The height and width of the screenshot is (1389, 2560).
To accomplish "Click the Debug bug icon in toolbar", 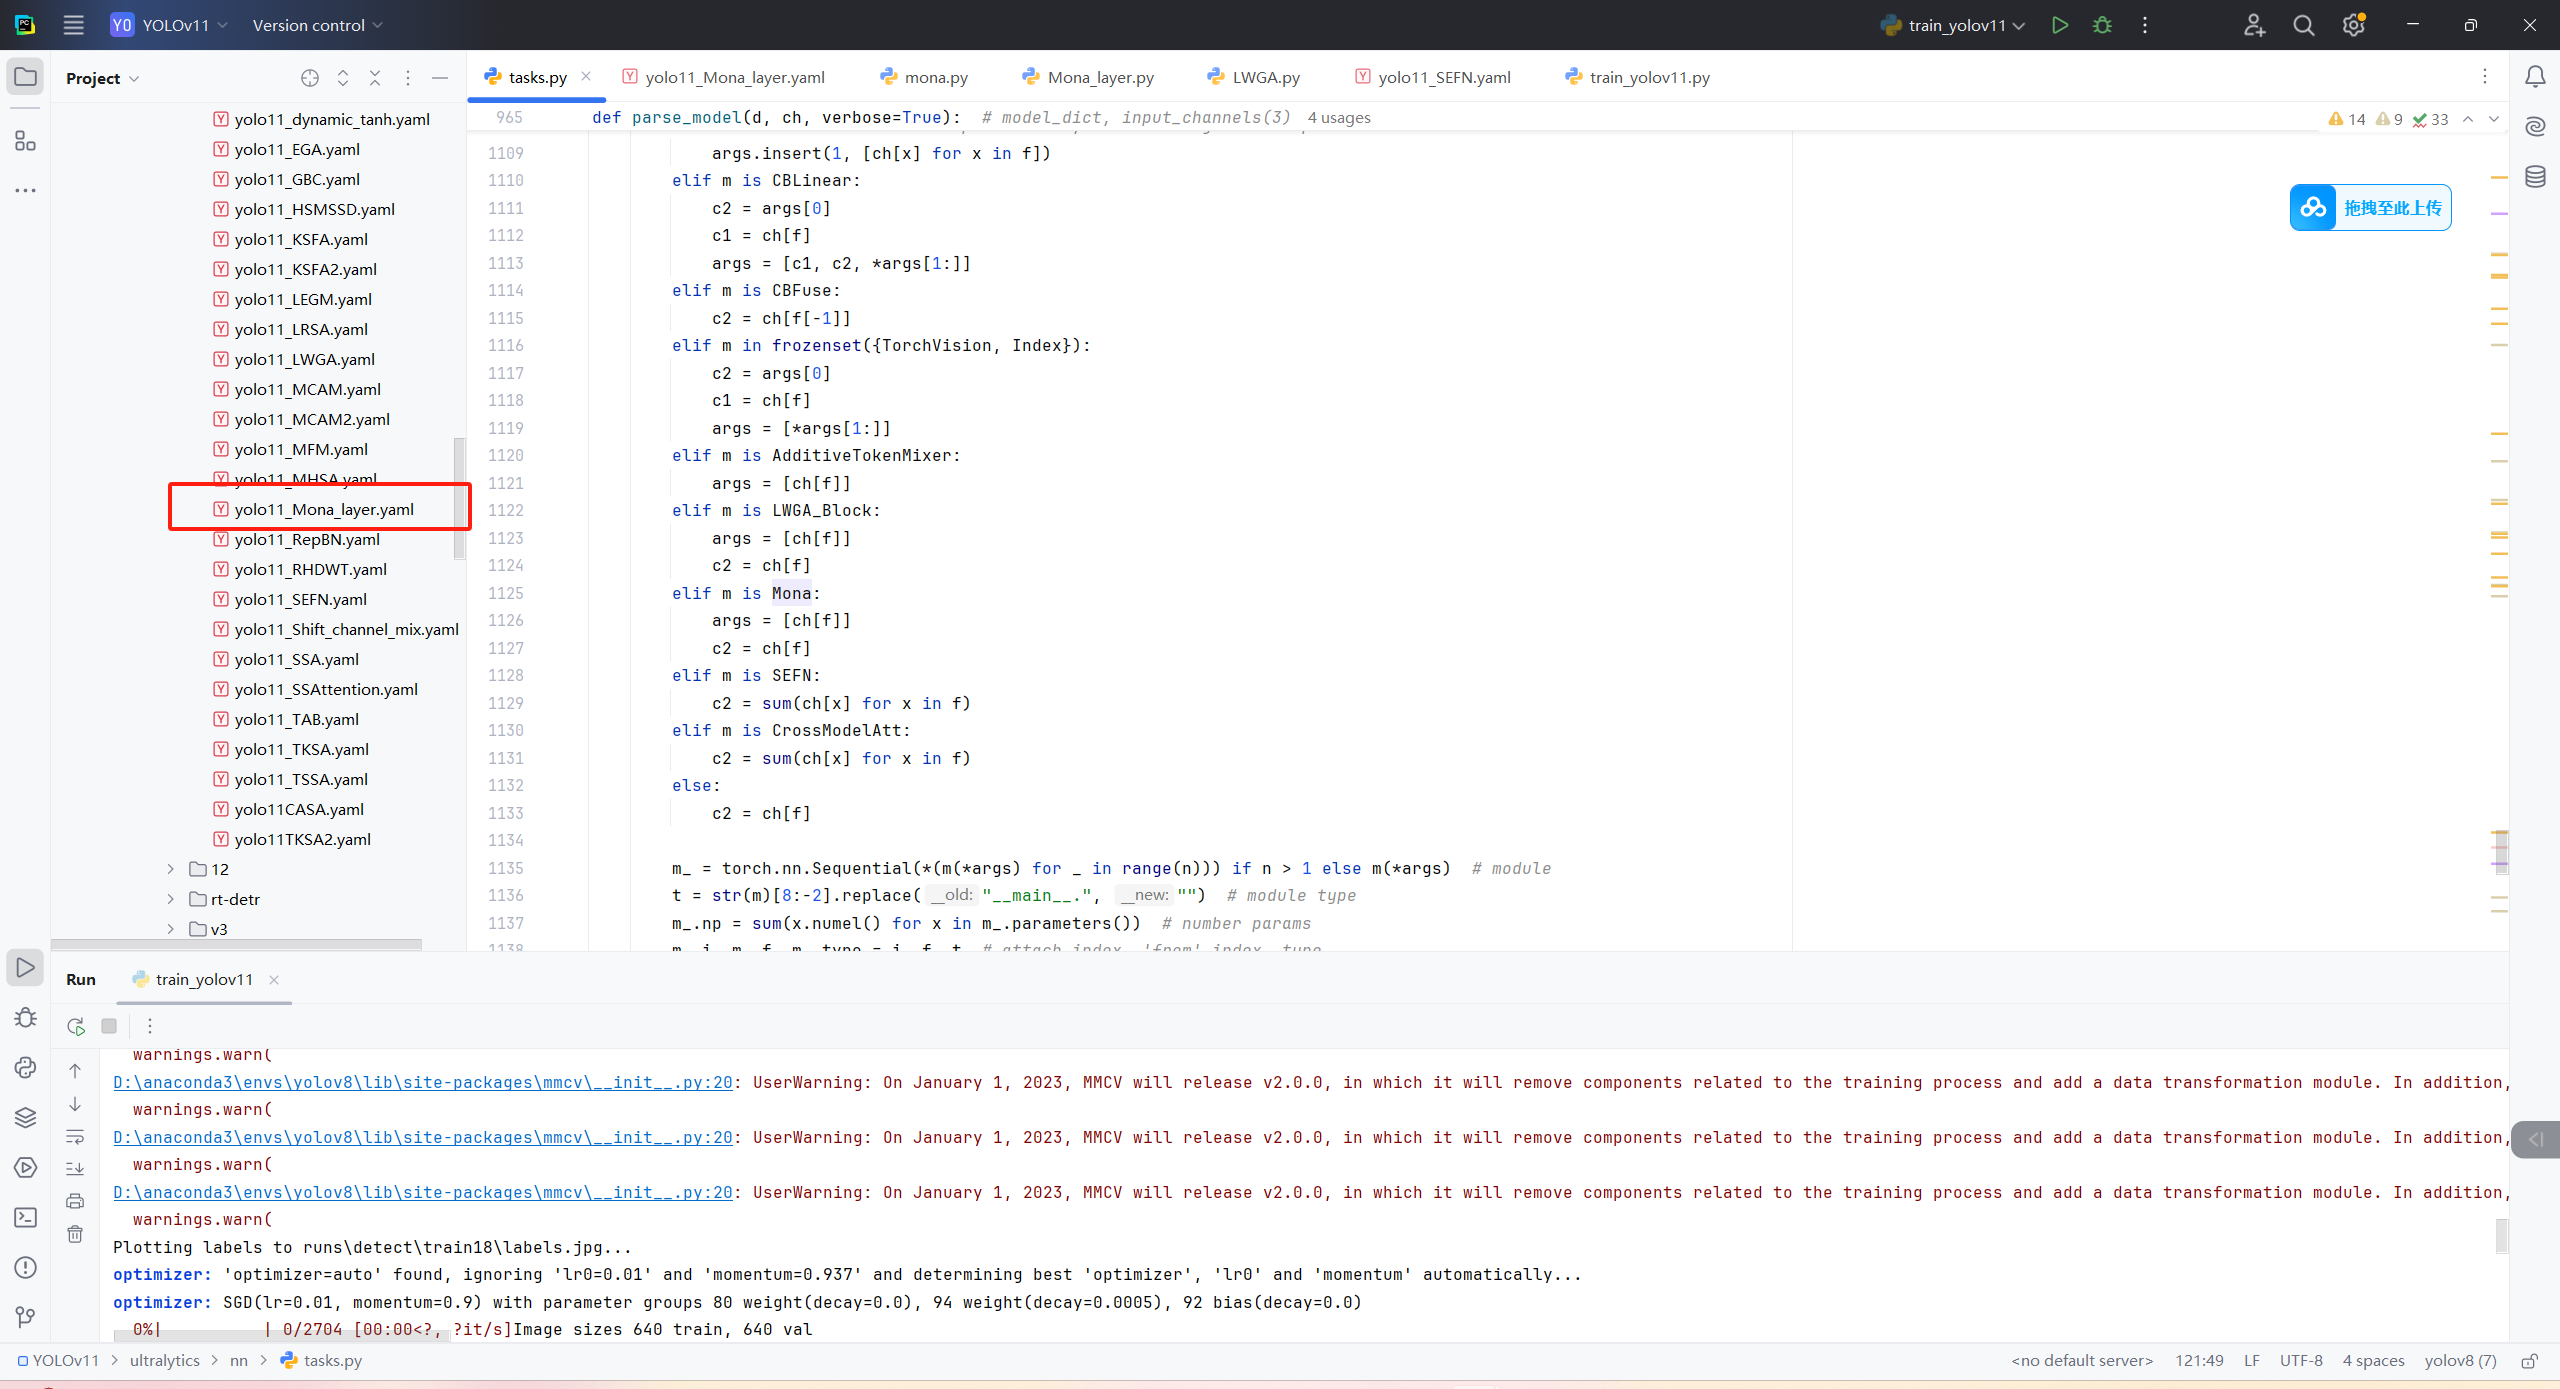I will point(2102,25).
